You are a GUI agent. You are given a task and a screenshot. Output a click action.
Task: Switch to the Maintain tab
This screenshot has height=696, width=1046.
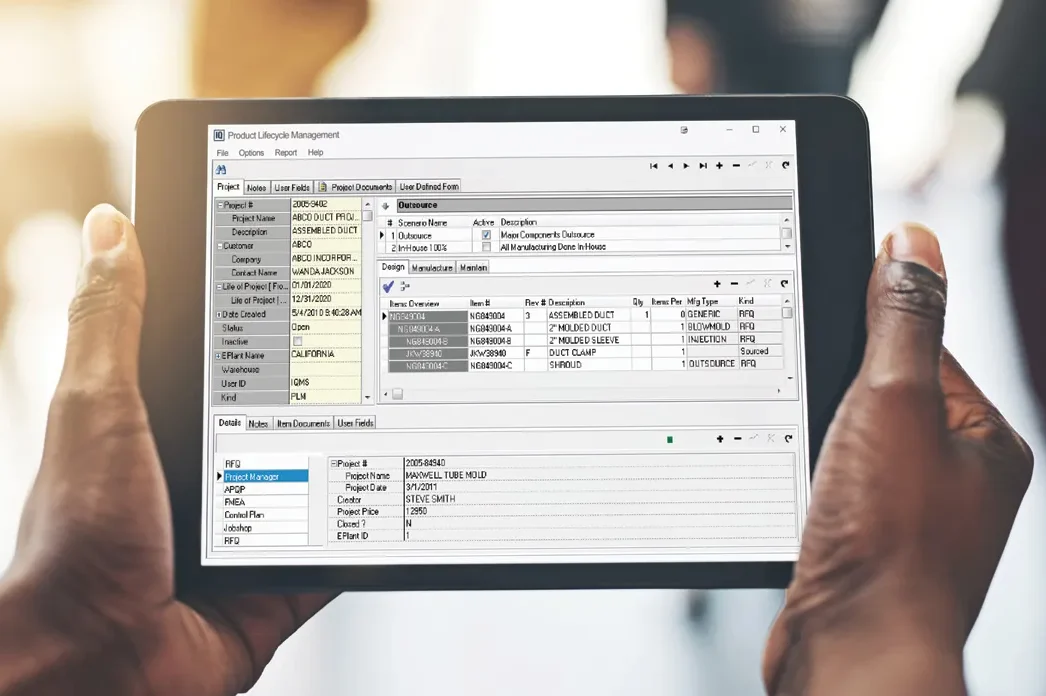473,268
